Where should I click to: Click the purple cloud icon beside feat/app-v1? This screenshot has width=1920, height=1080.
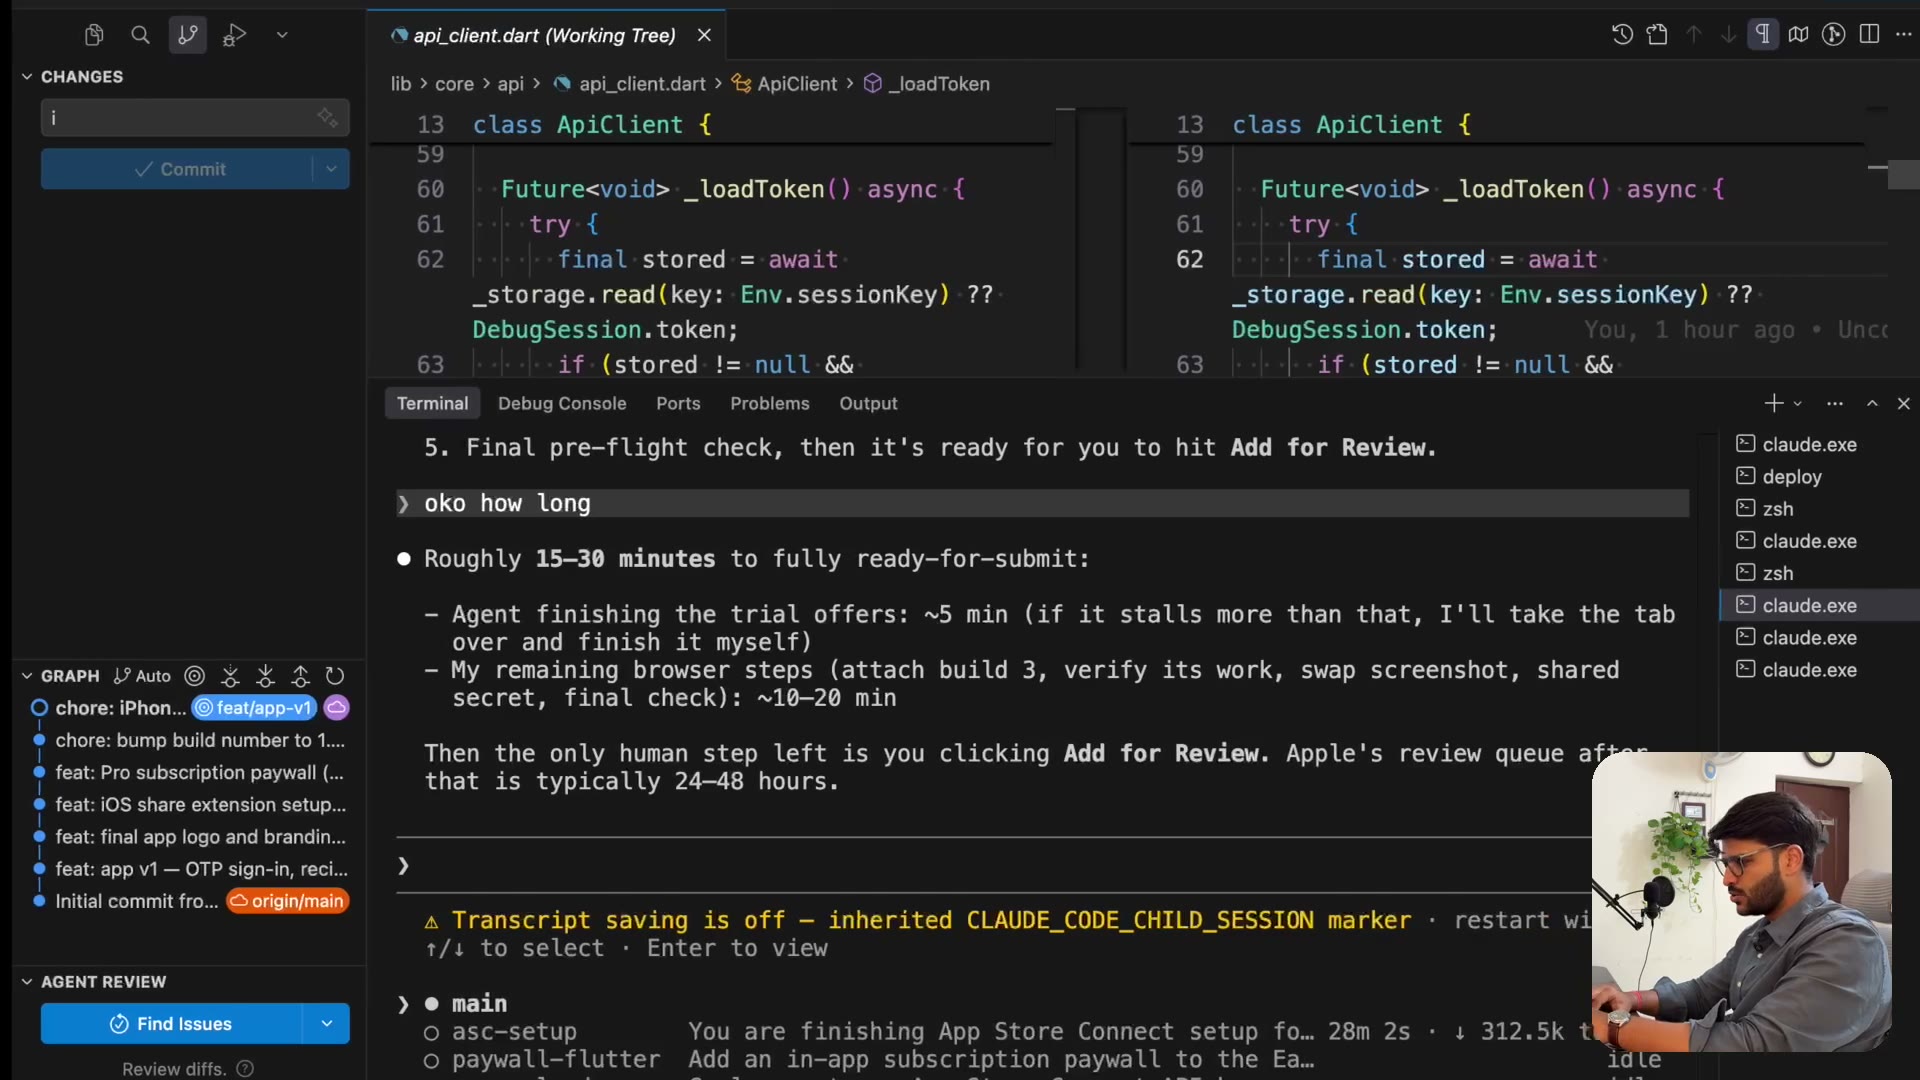337,708
